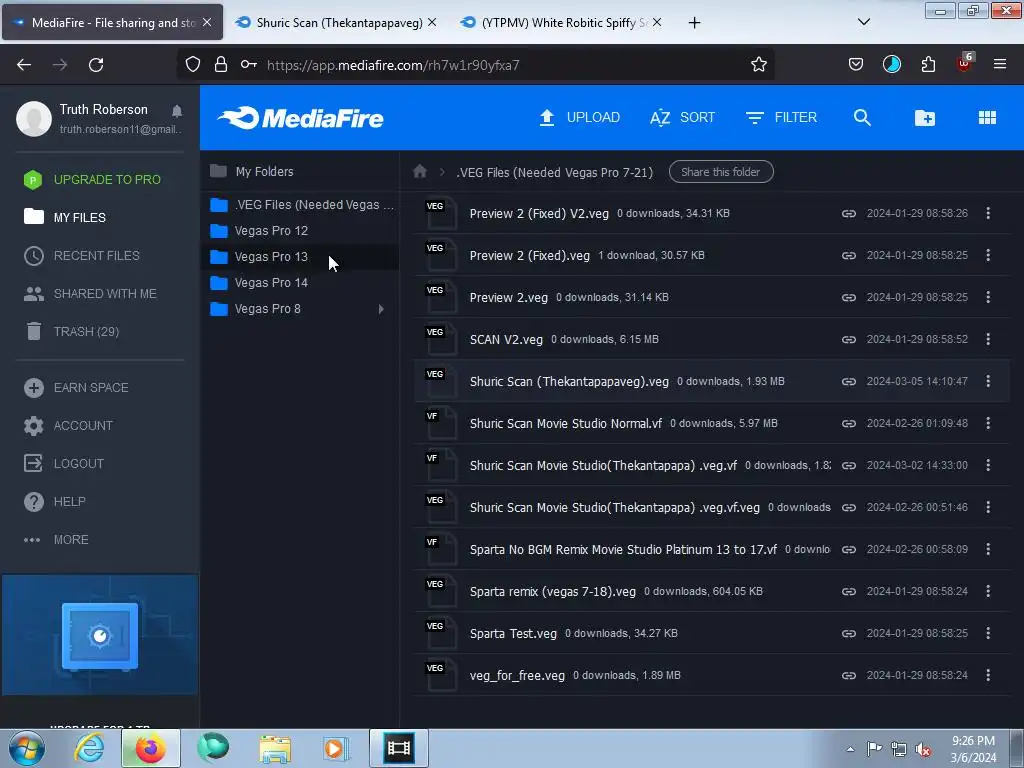Click Logout in the sidebar

(x=64, y=464)
